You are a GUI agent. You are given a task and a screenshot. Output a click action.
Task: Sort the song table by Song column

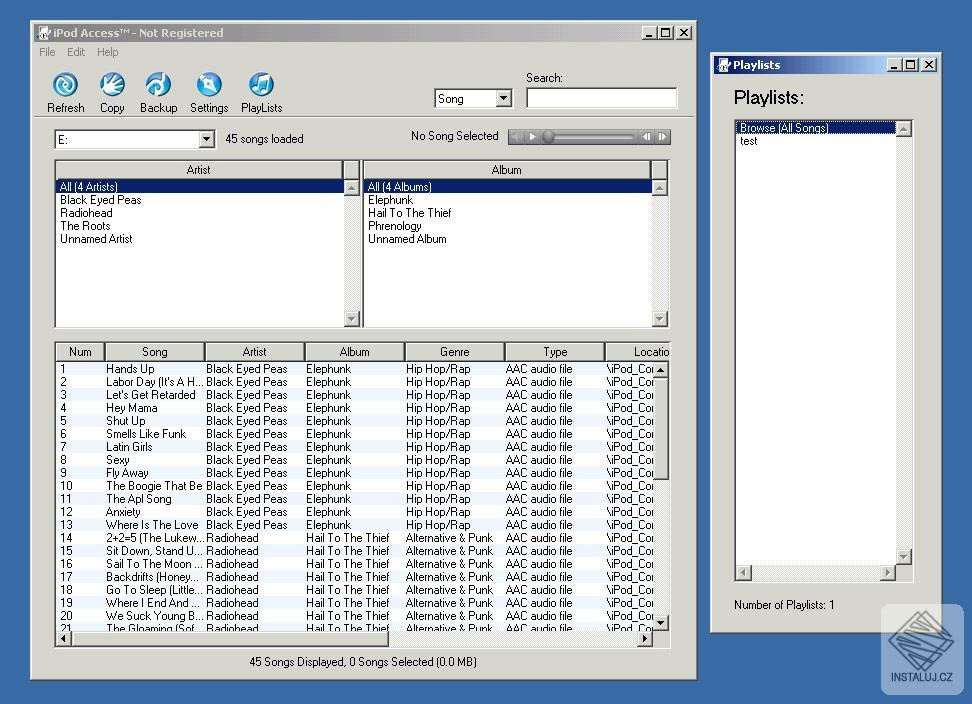[x=155, y=352]
